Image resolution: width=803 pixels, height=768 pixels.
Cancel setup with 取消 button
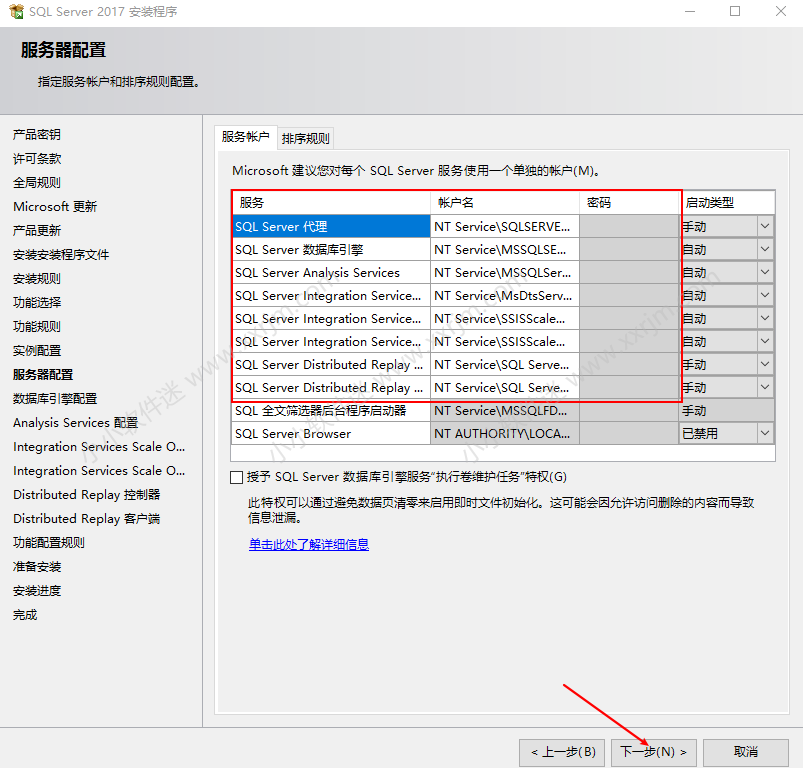click(746, 752)
